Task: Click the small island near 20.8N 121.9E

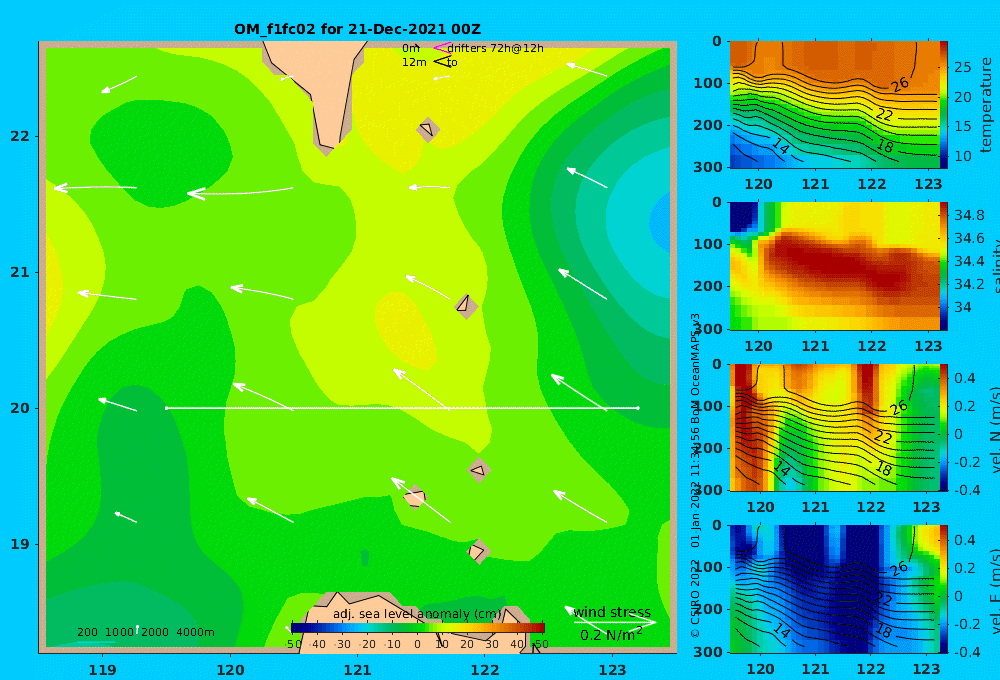Action: click(466, 306)
